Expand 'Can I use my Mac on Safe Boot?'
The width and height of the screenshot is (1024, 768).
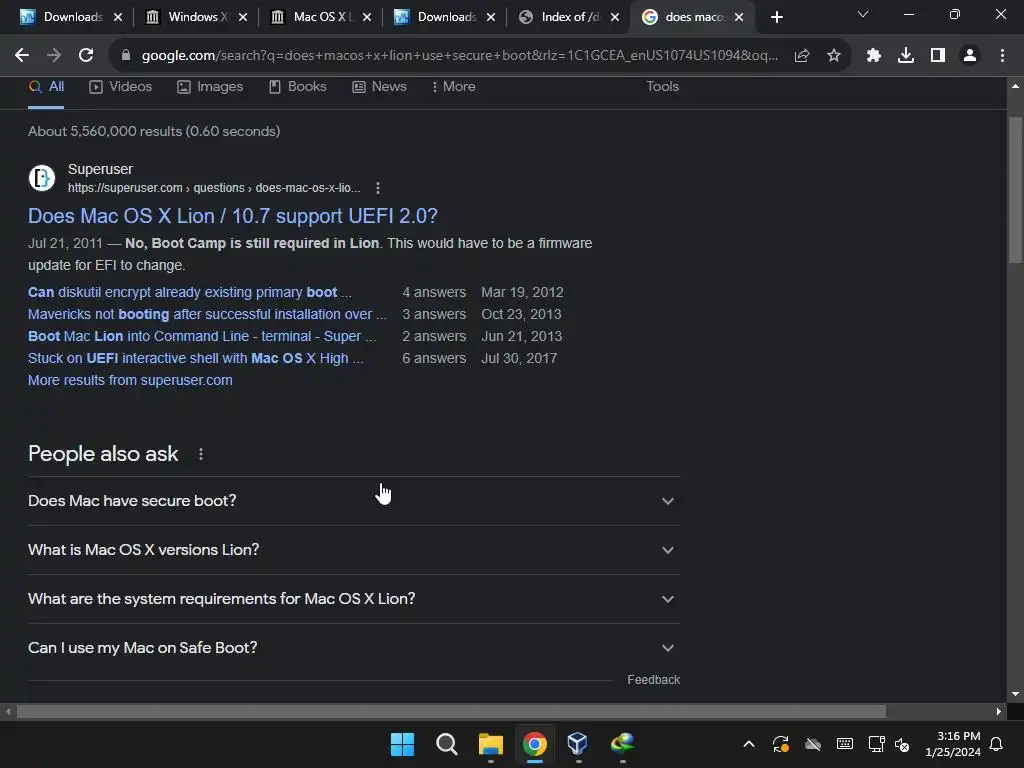click(x=353, y=648)
